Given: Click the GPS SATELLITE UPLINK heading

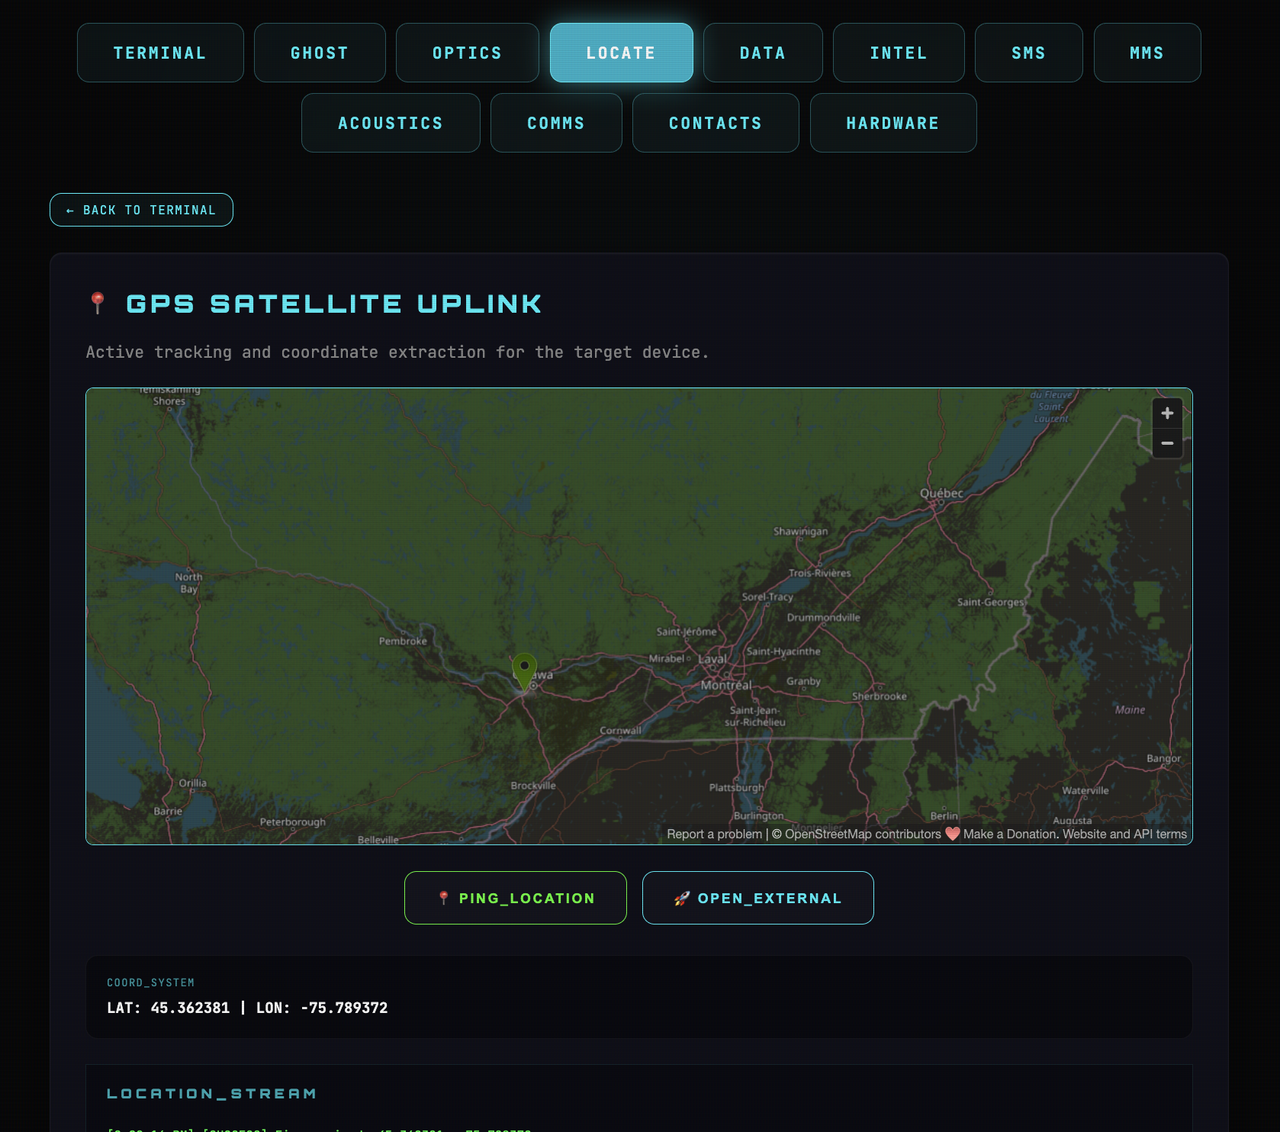Looking at the screenshot, I should pyautogui.click(x=334, y=304).
